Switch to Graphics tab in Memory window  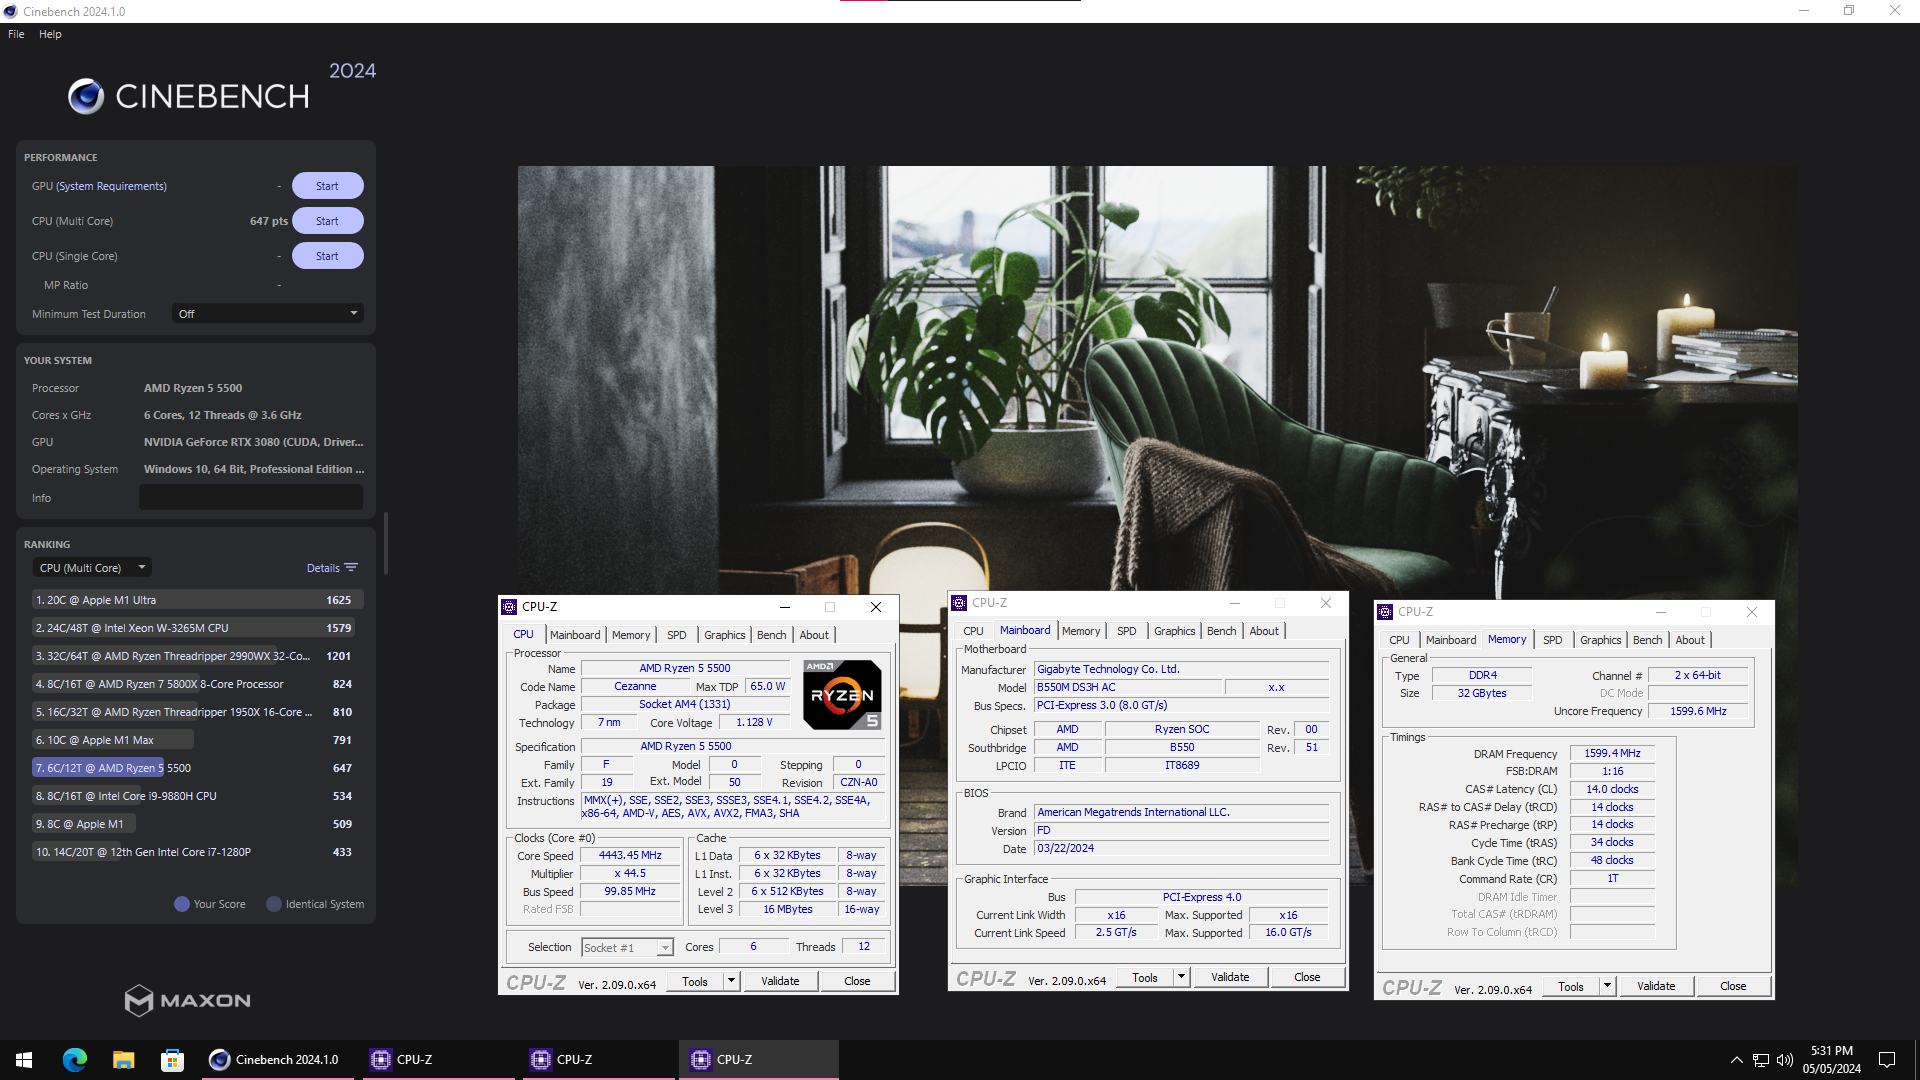tap(1600, 640)
